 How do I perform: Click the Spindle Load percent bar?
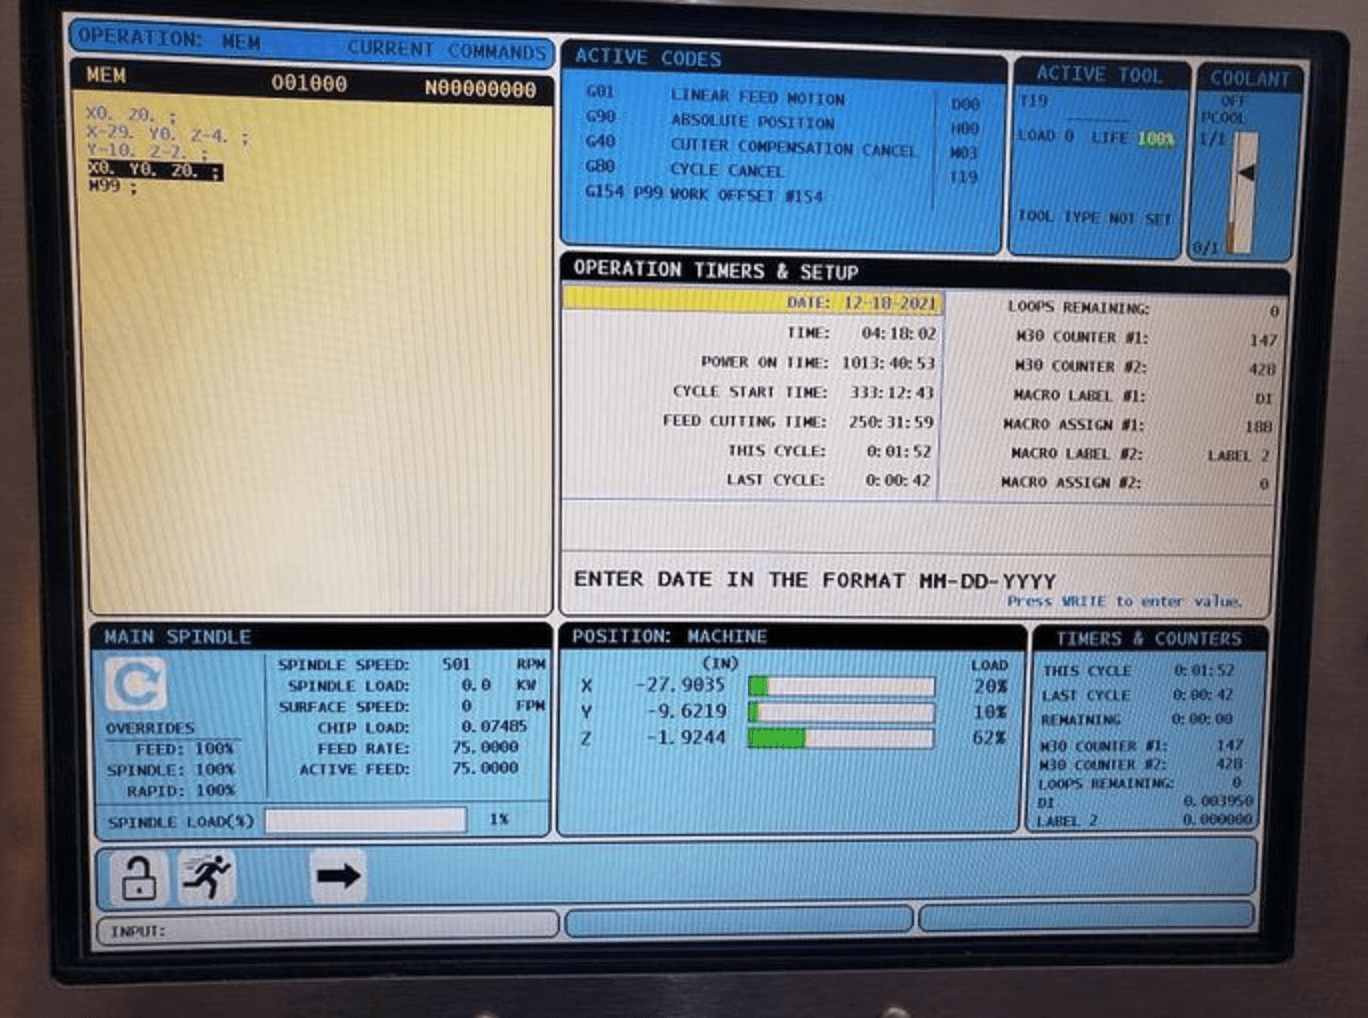tap(366, 820)
